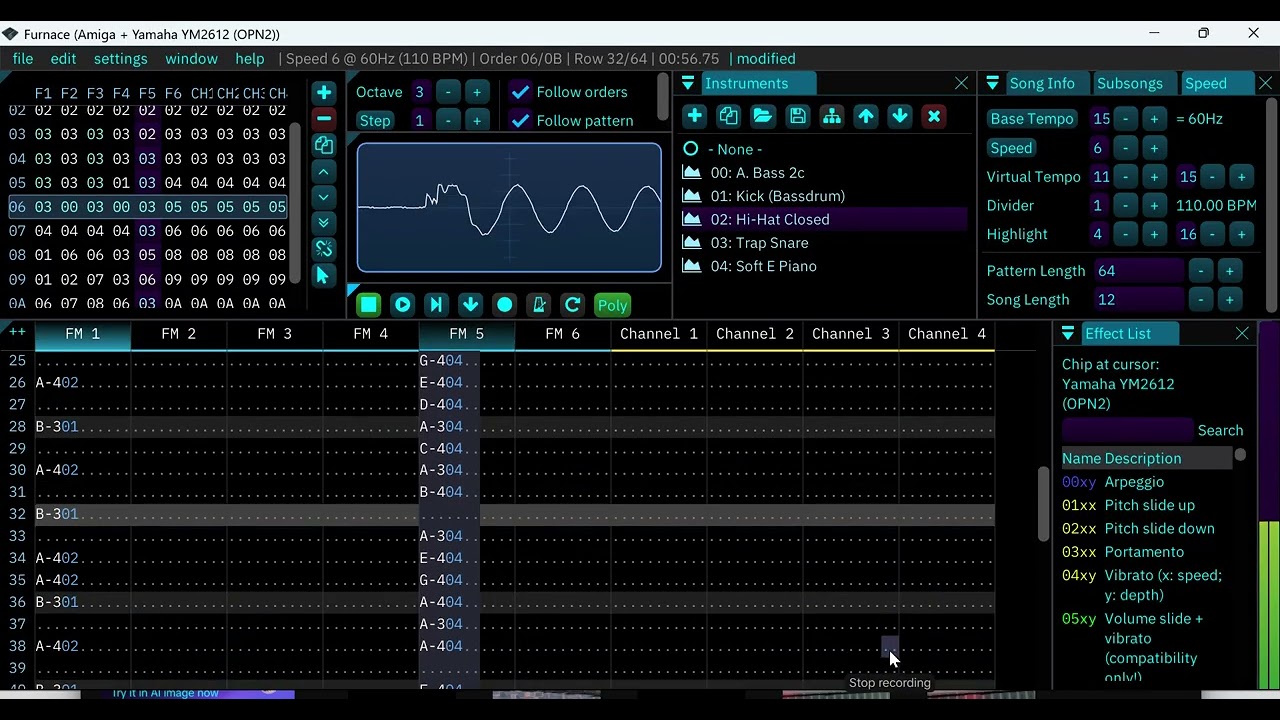Duplicate the order with copy icon

[323, 145]
